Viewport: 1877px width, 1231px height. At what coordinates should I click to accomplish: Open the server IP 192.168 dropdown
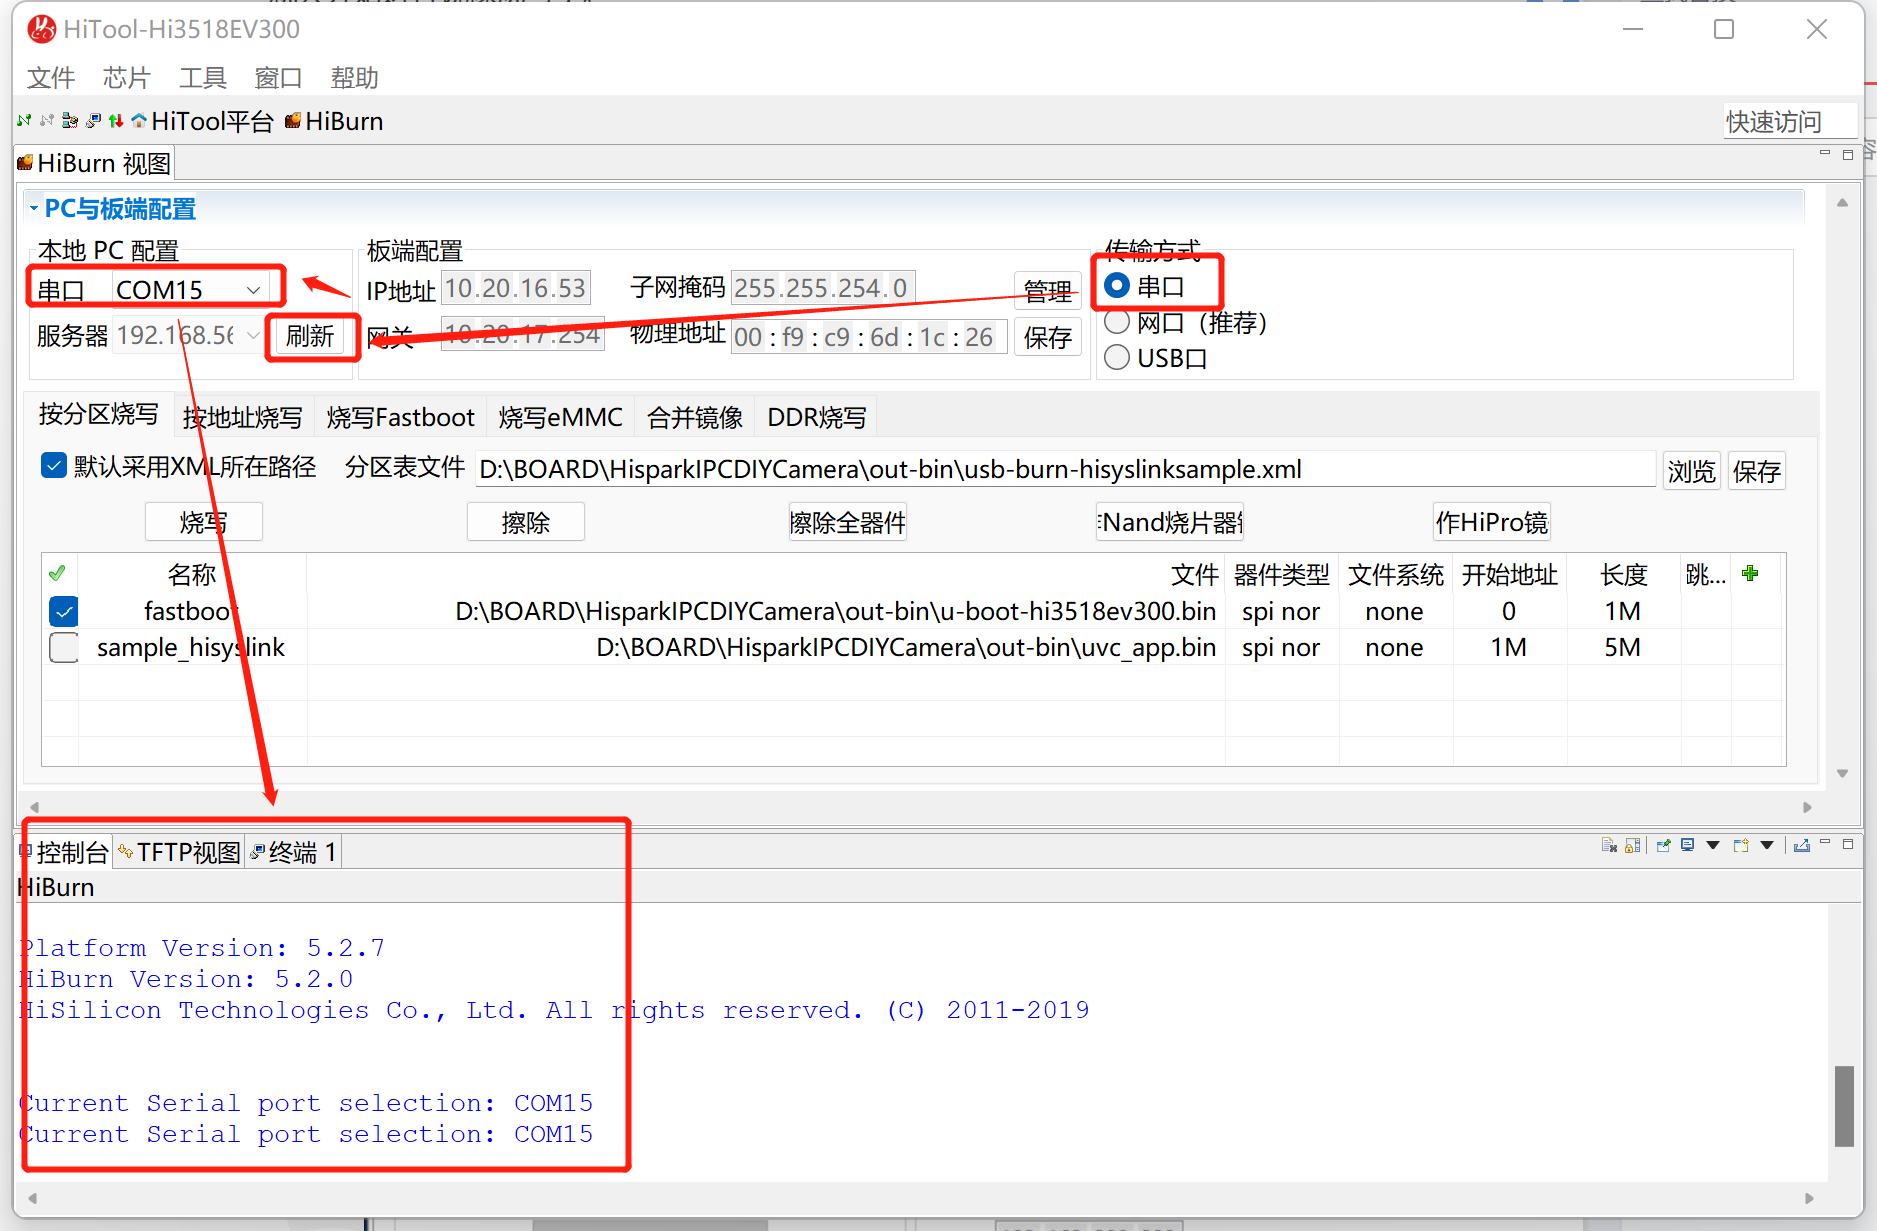click(x=253, y=335)
